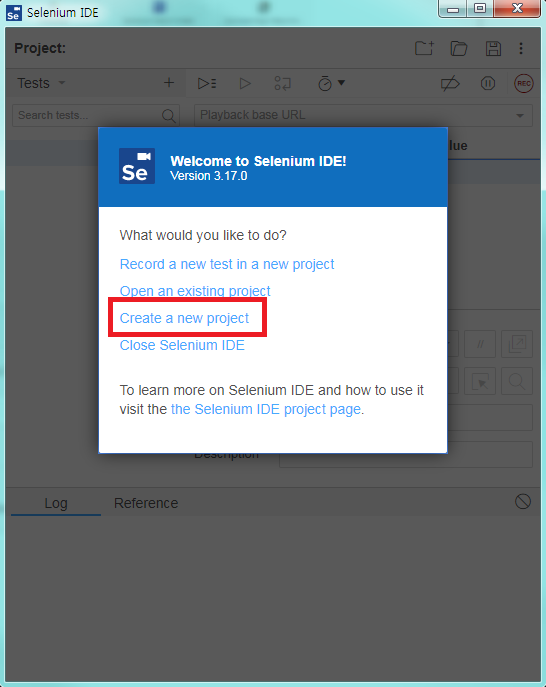Switch to the Log tab
546x687 pixels.
pos(56,503)
